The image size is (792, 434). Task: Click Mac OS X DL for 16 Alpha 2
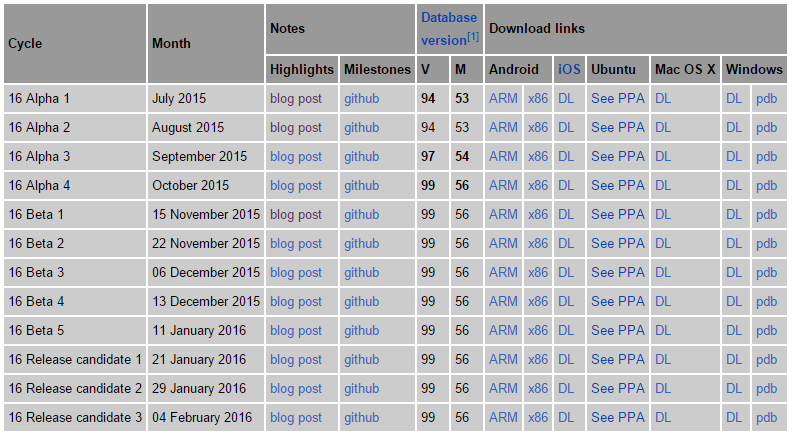(x=663, y=128)
